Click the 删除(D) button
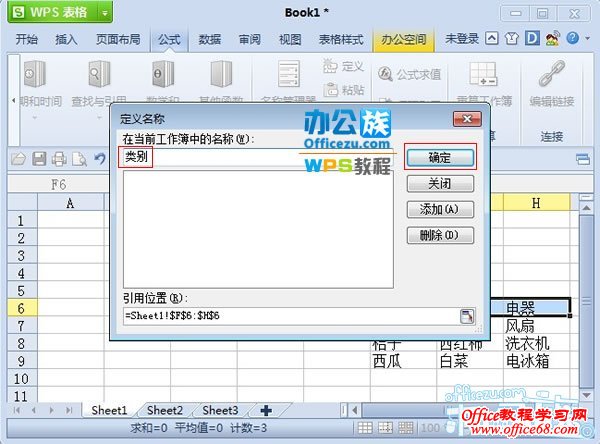 (440, 235)
